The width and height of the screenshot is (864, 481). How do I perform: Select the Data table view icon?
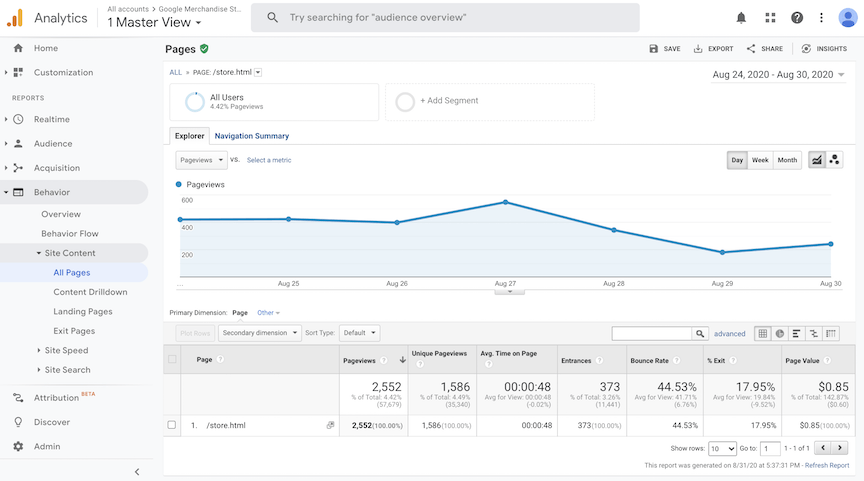[x=763, y=333]
